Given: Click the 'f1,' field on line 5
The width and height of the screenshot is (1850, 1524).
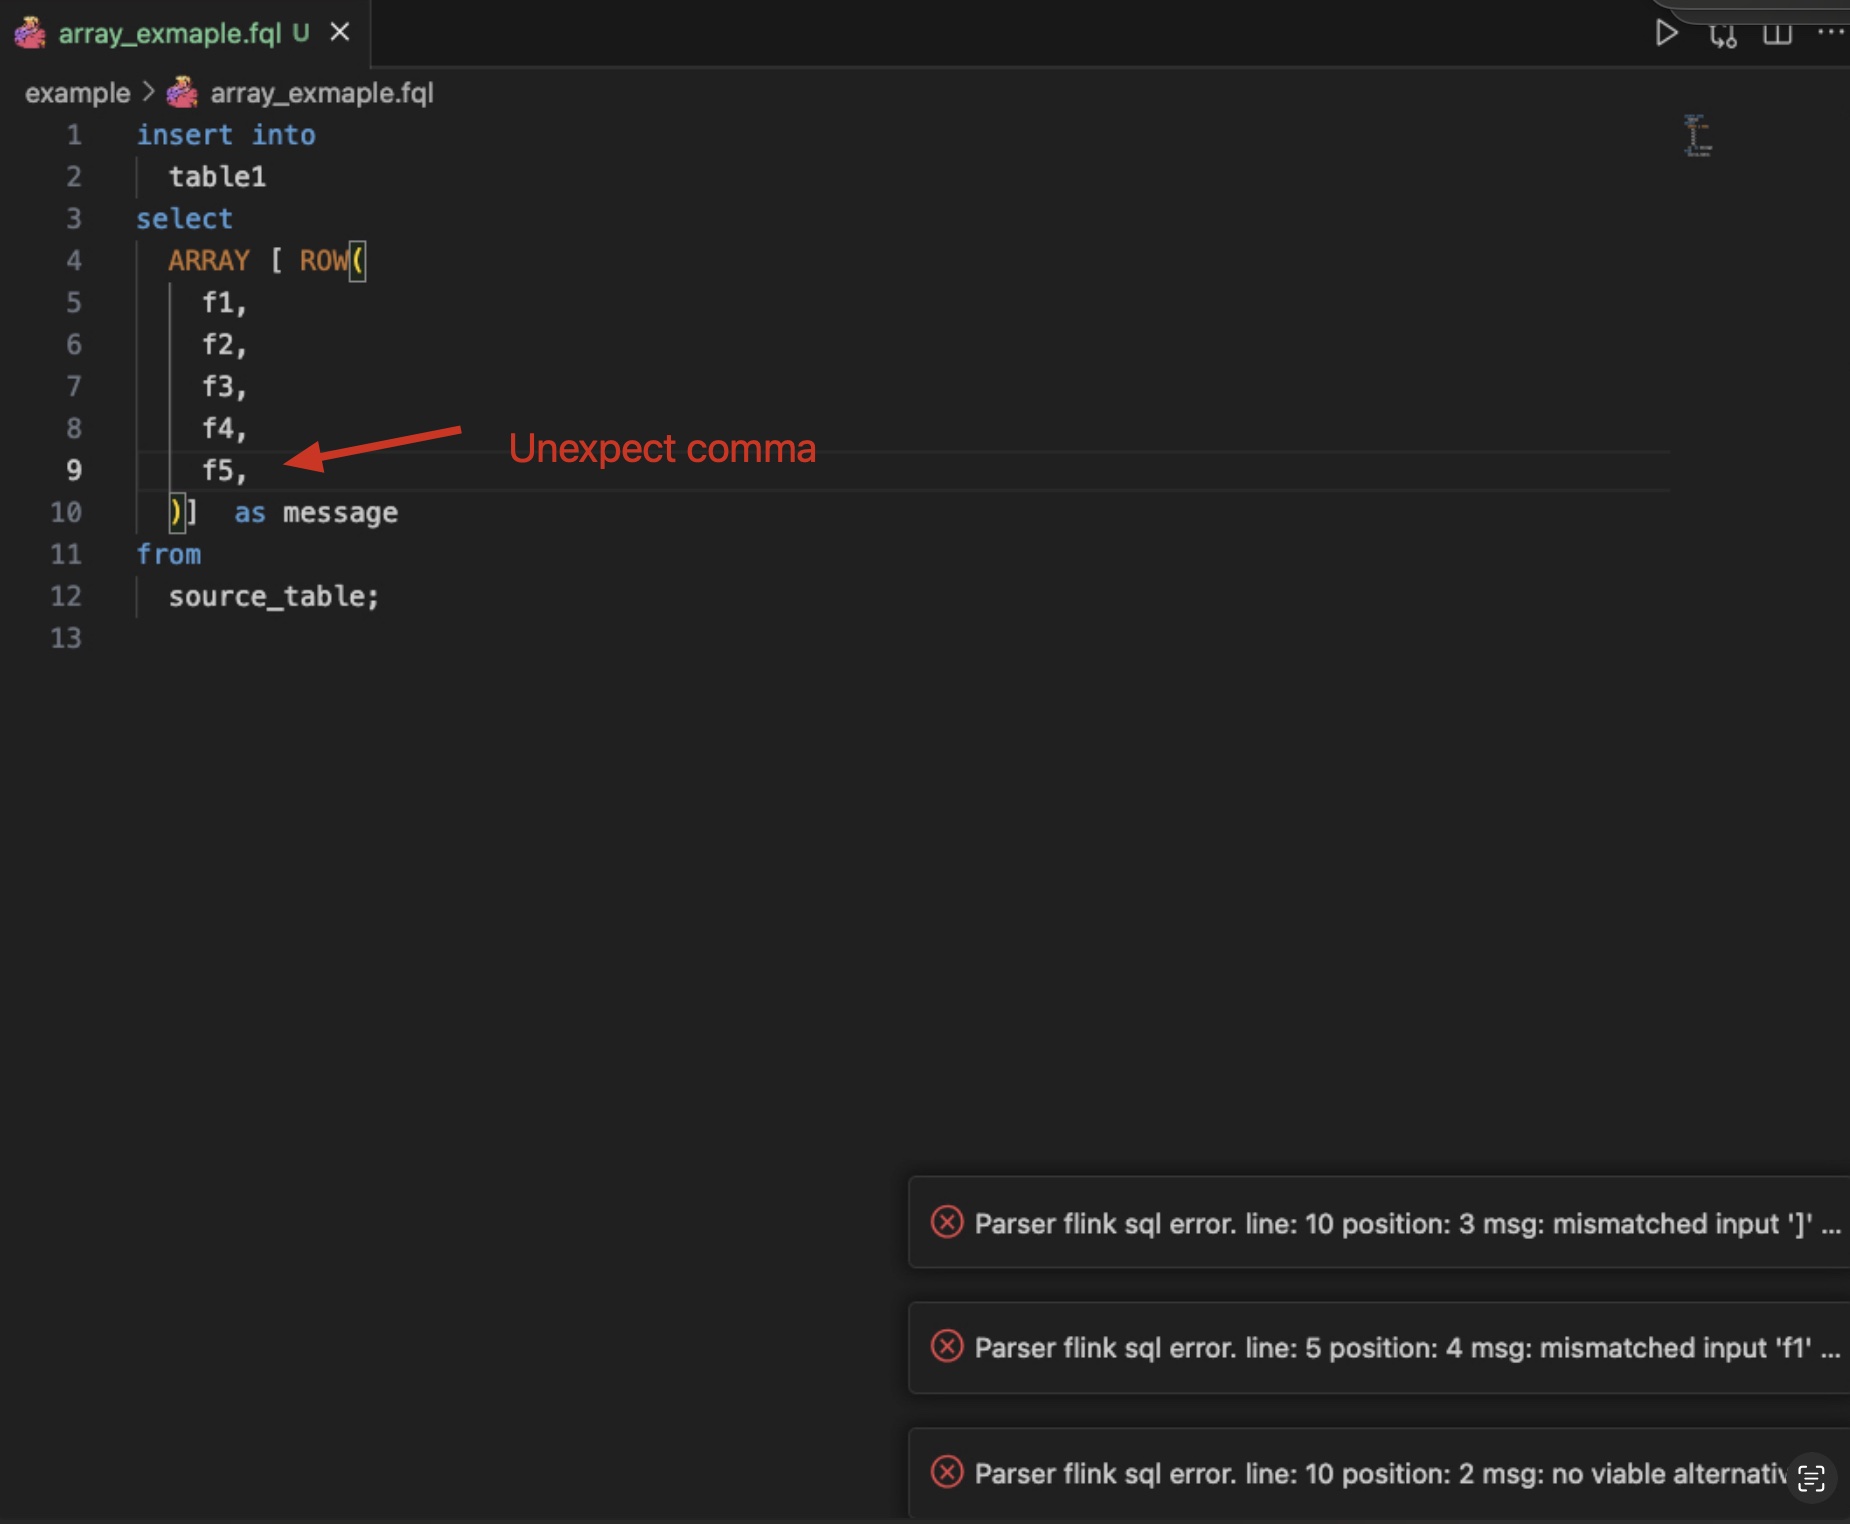Looking at the screenshot, I should coord(224,303).
